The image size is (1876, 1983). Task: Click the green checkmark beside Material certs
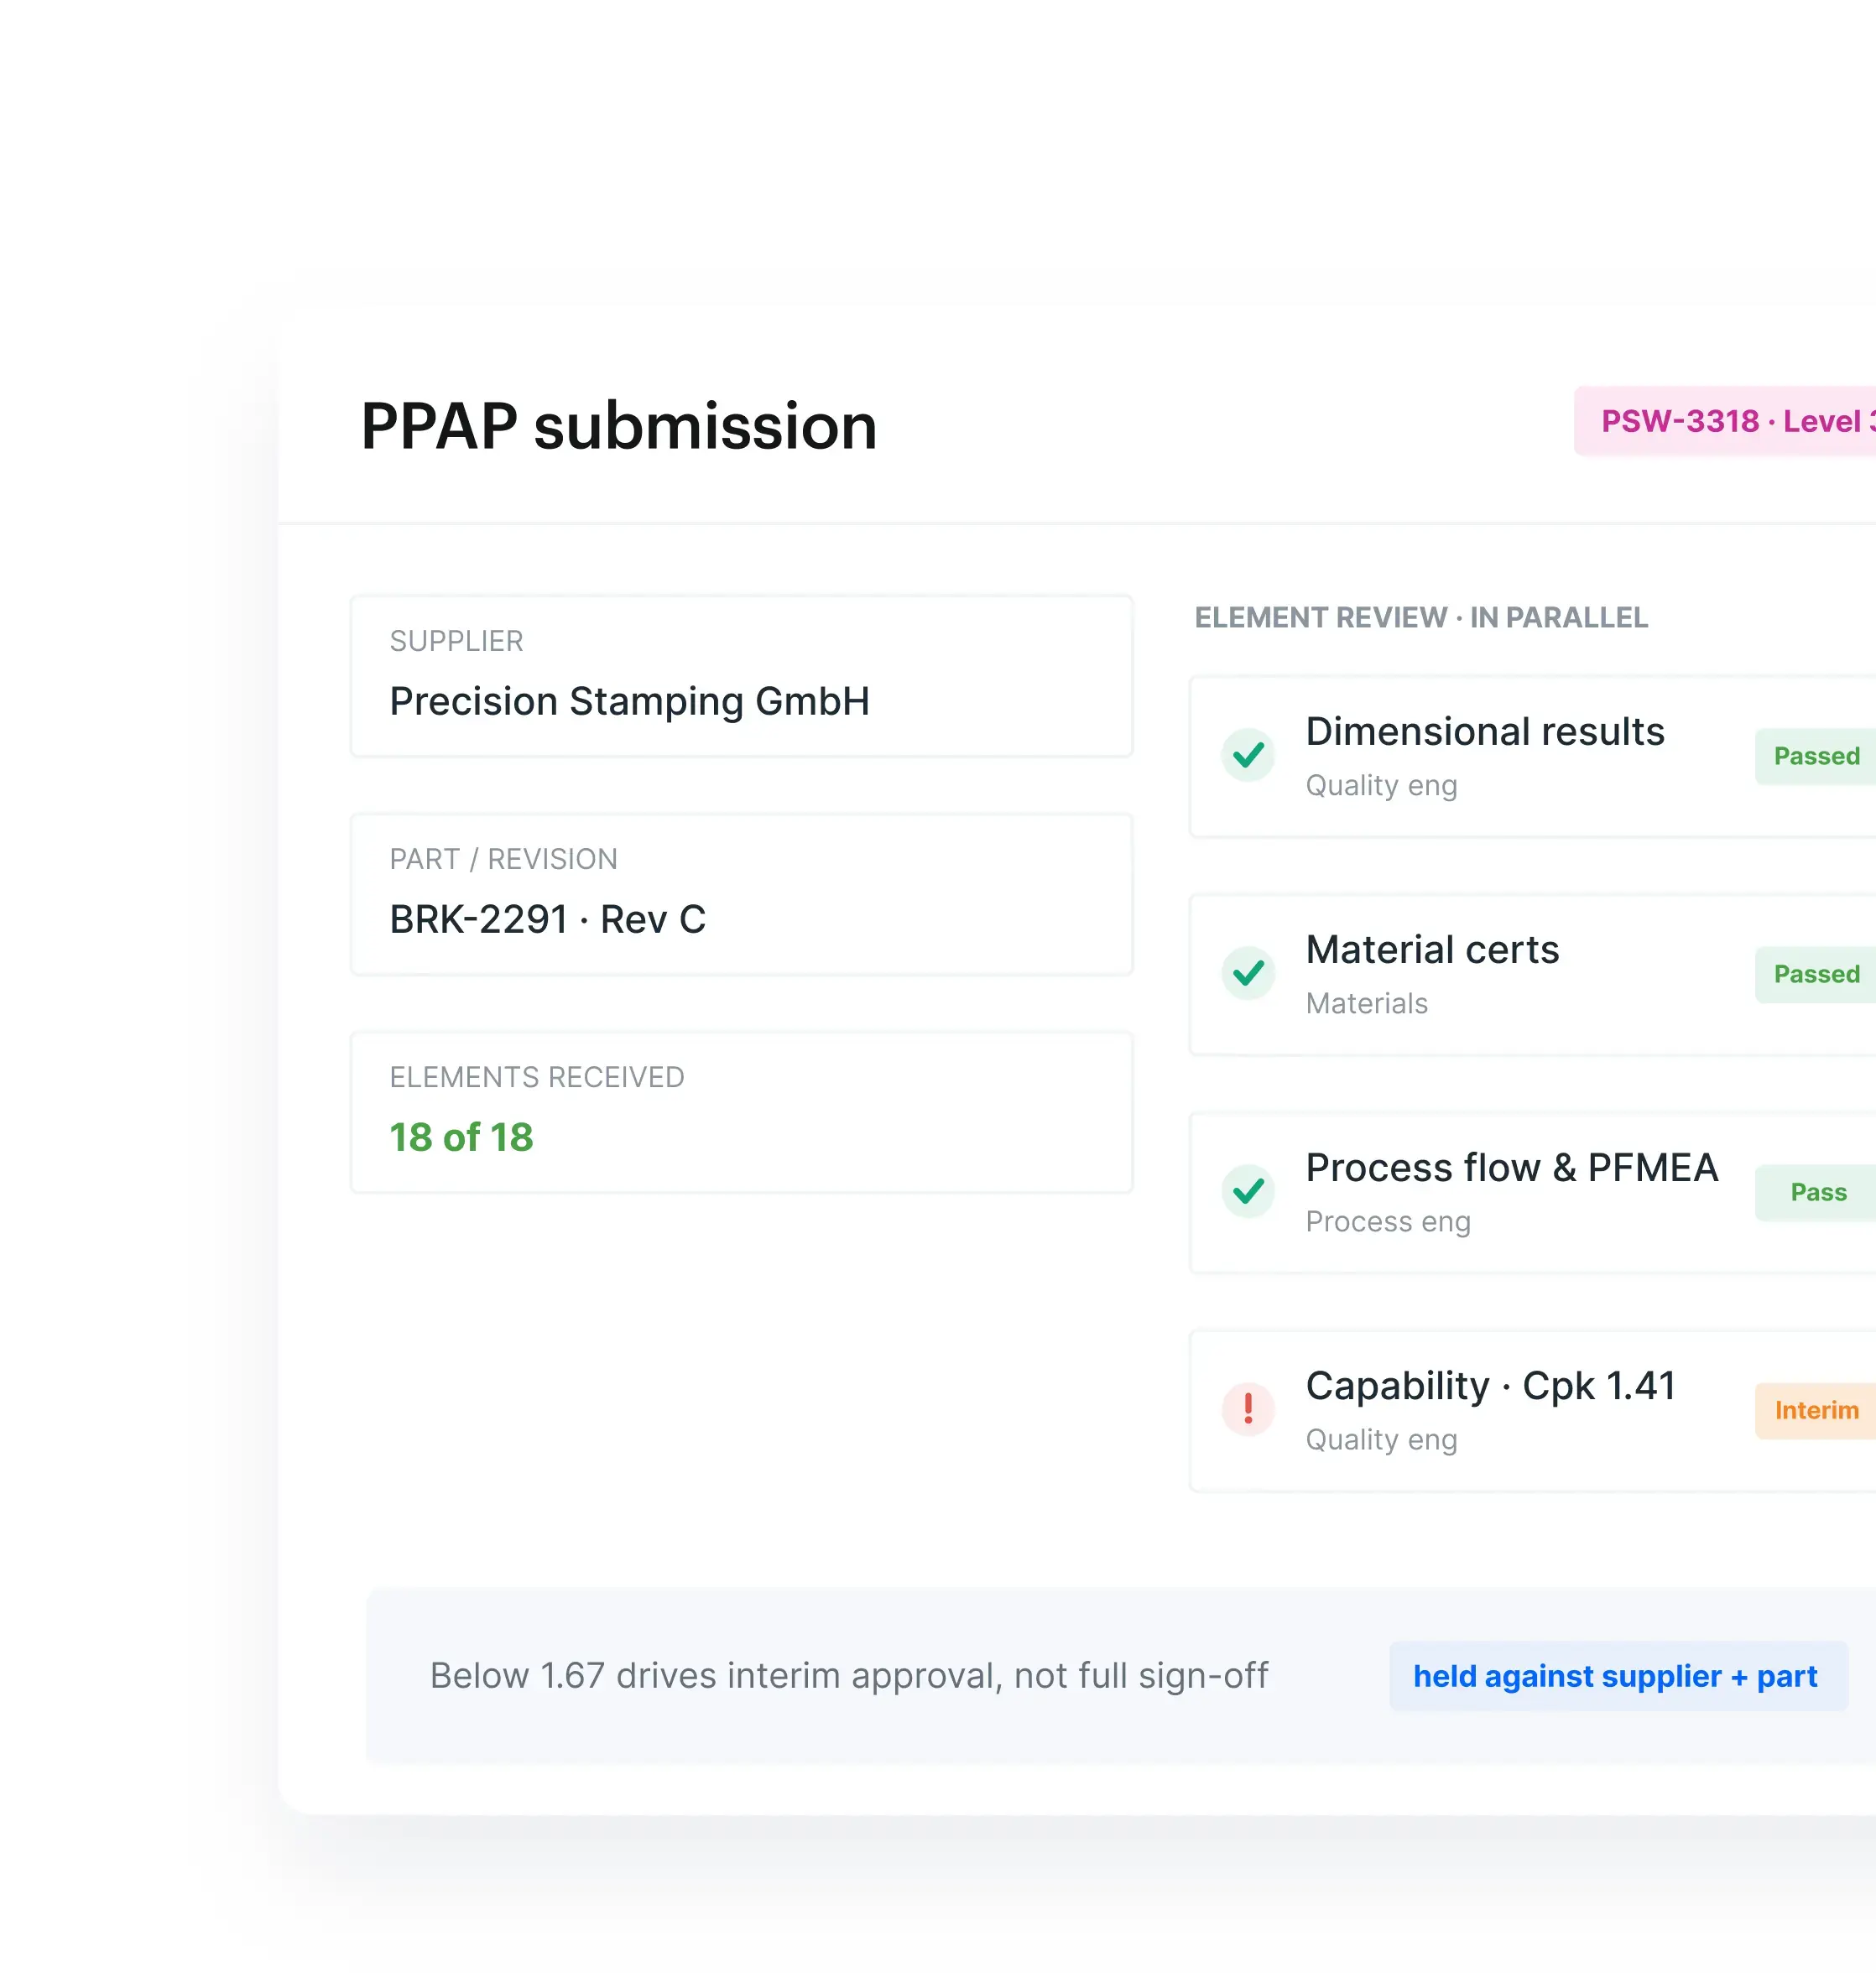[x=1248, y=974]
